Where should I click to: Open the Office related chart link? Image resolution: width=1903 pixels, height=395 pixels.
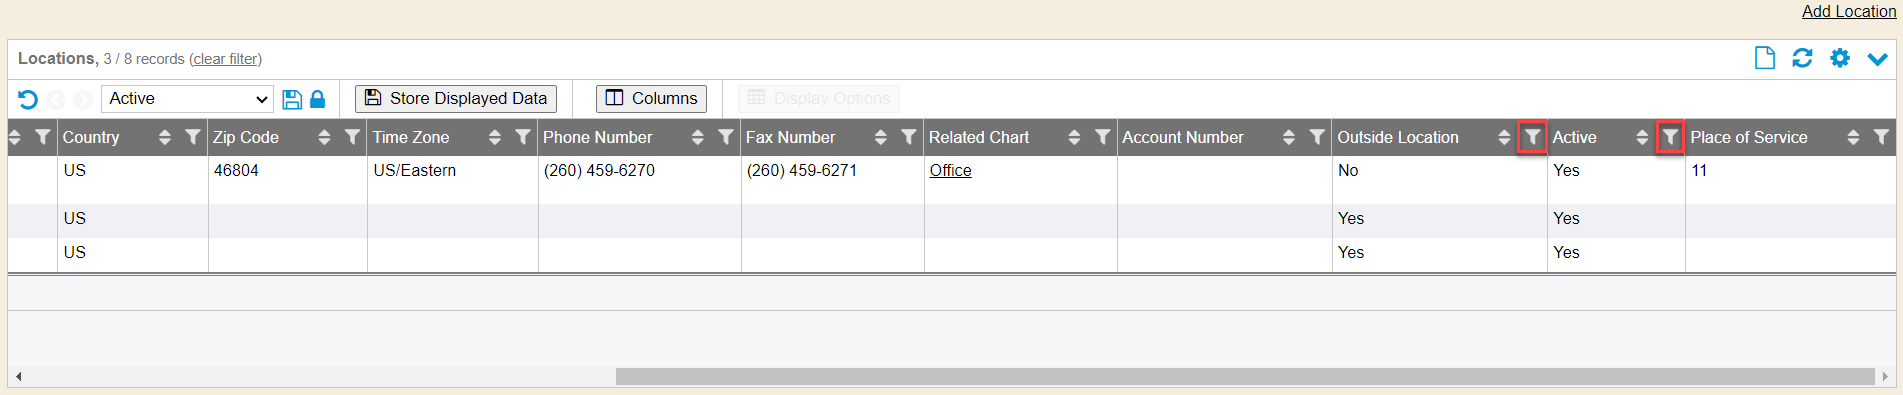pos(951,170)
